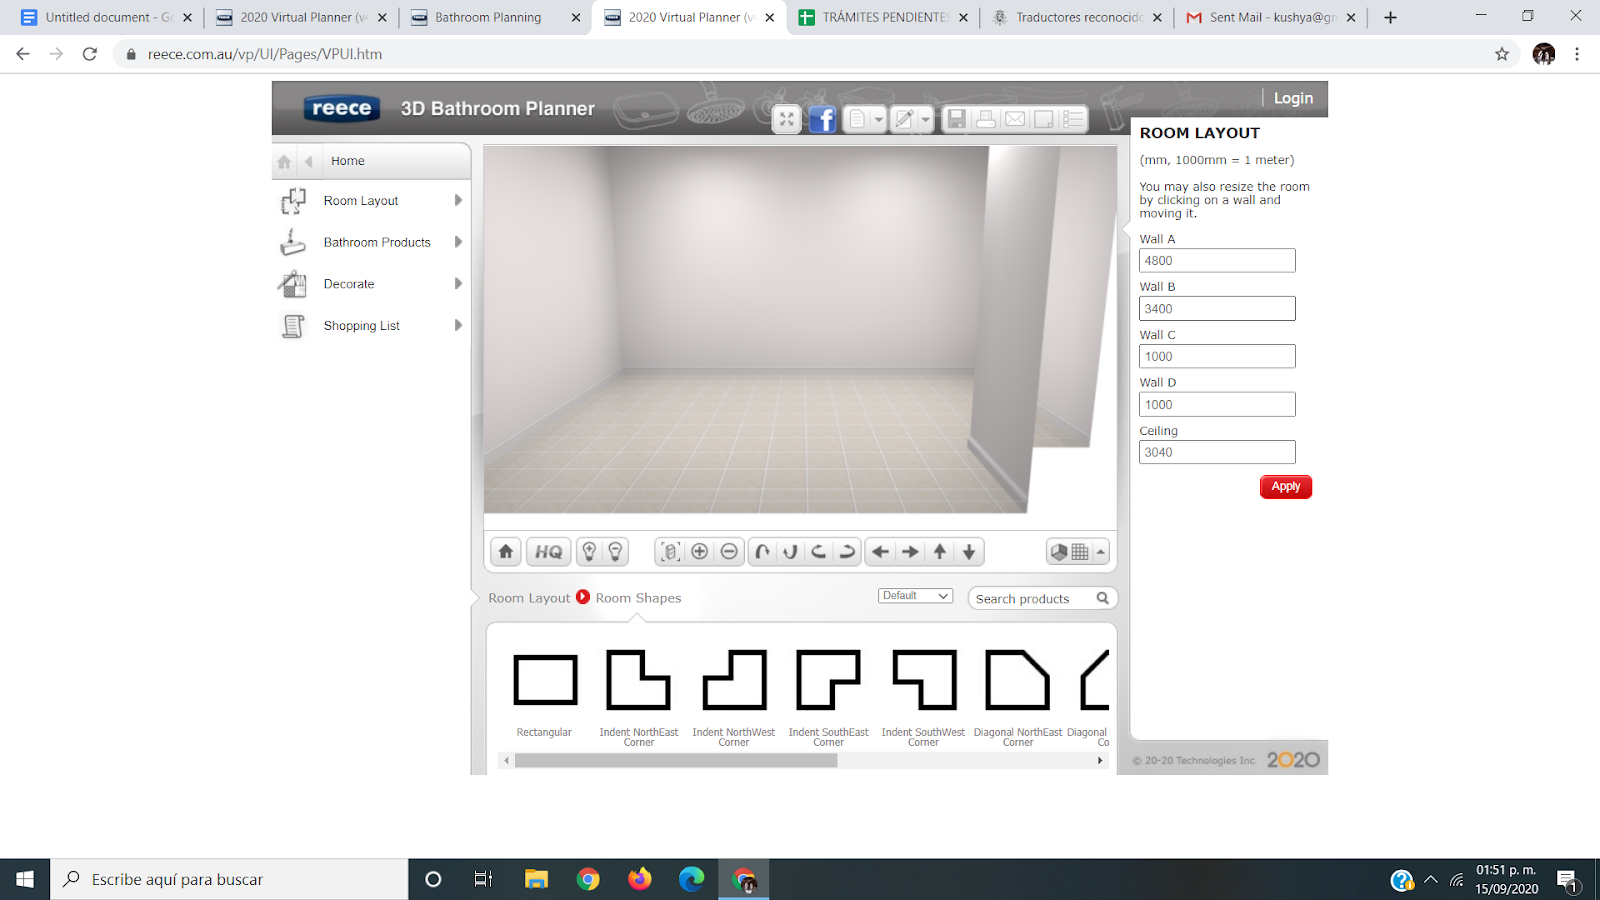Print the bathroom design

pyautogui.click(x=986, y=119)
